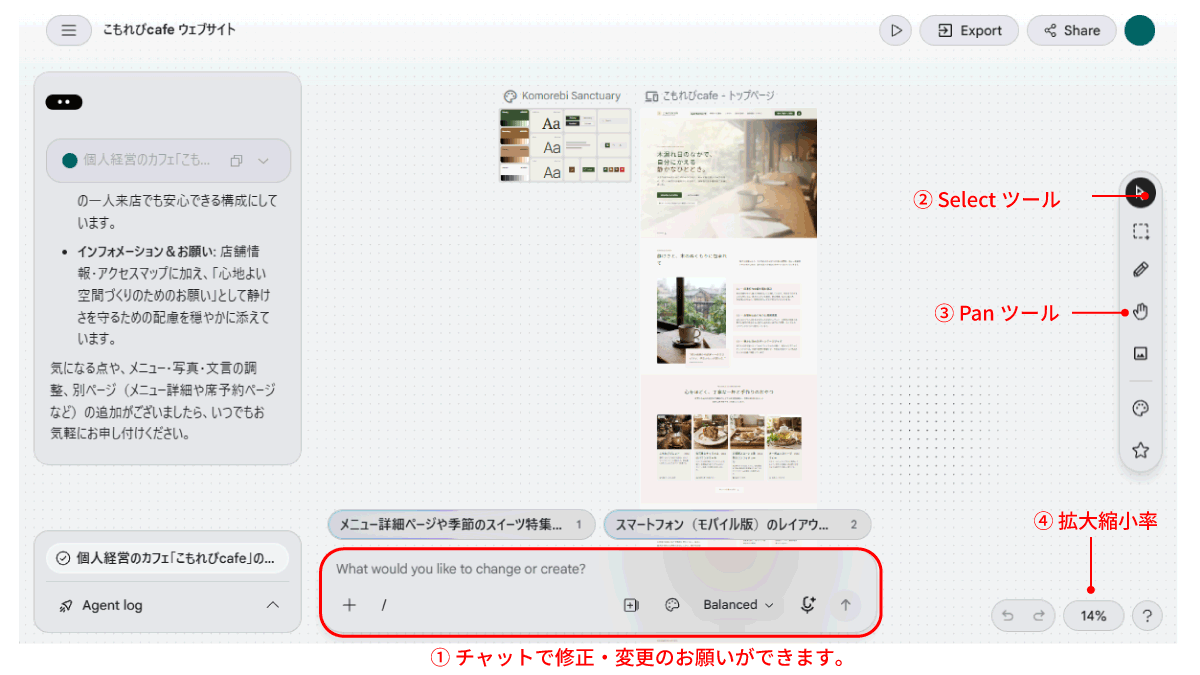Open the 14% zoom level menu
The width and height of the screenshot is (1200, 675).
pyautogui.click(x=1093, y=616)
